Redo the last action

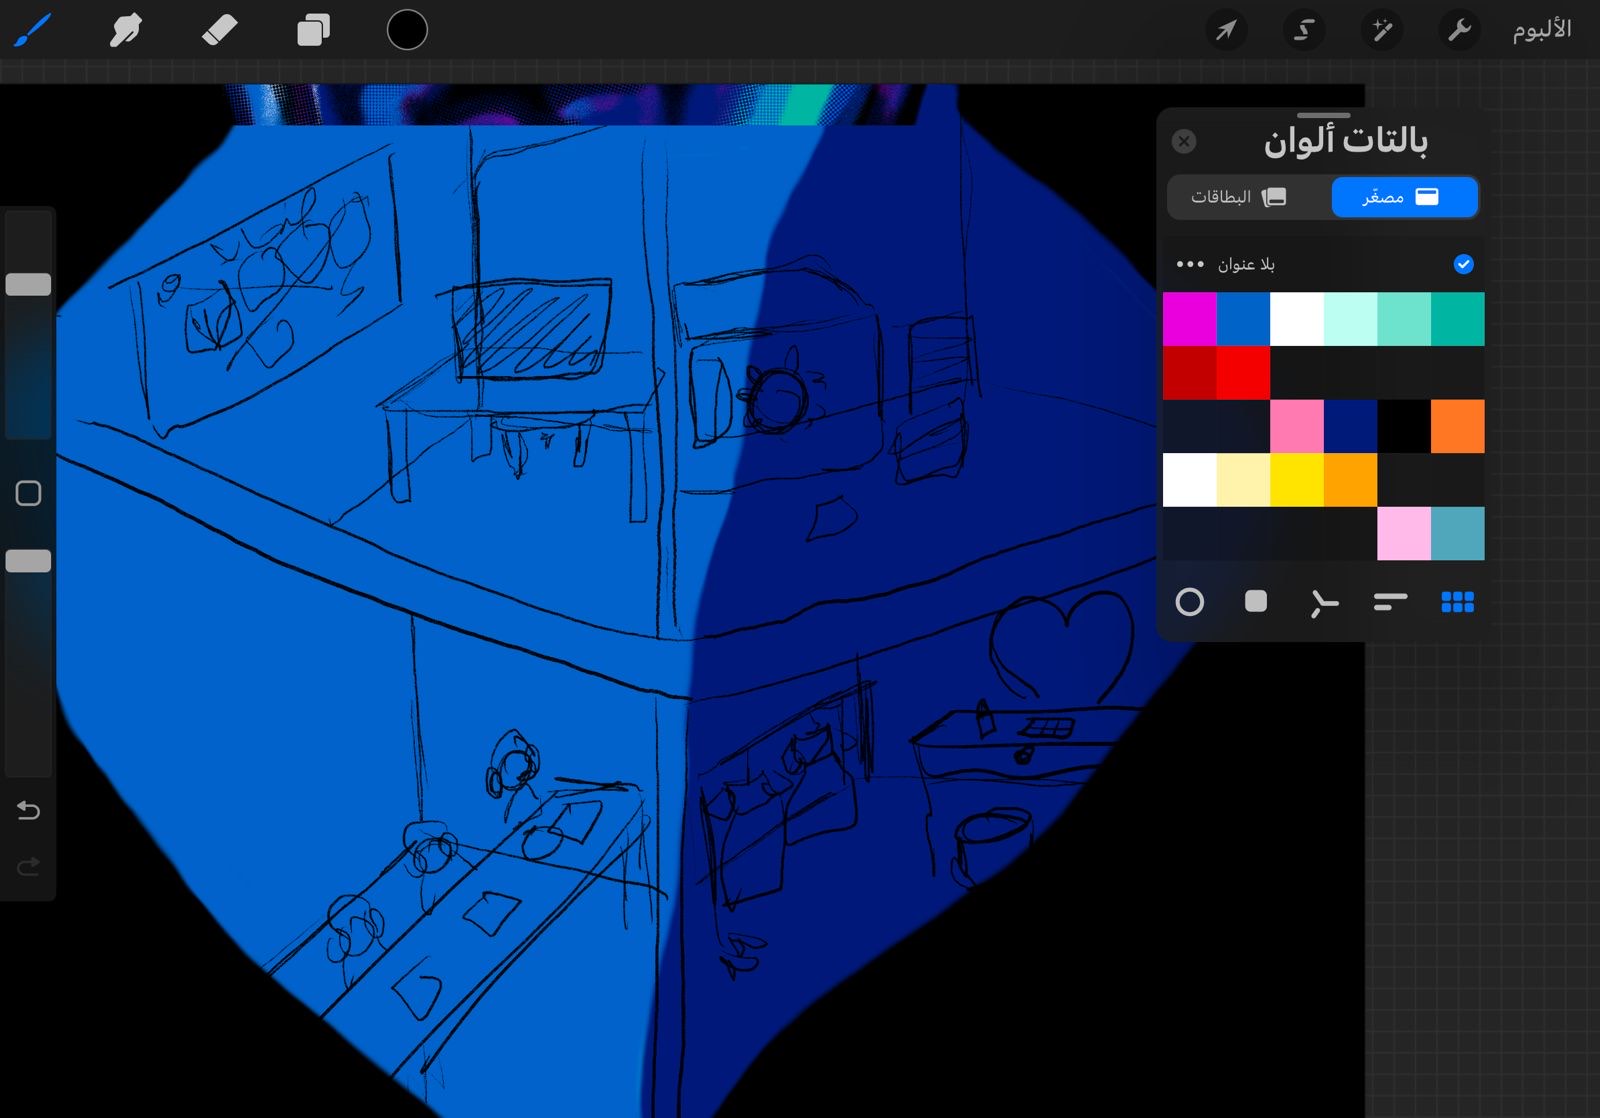28,866
